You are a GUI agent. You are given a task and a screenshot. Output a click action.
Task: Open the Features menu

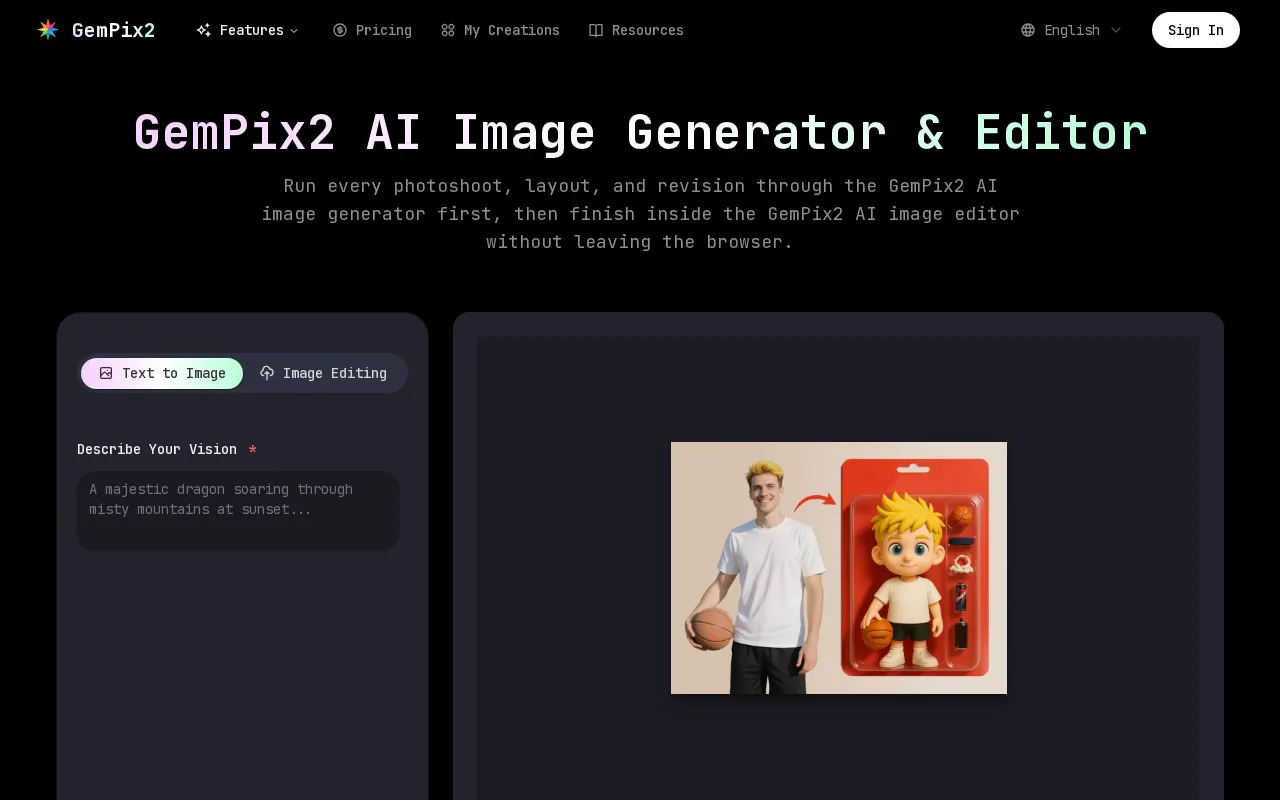(248, 30)
